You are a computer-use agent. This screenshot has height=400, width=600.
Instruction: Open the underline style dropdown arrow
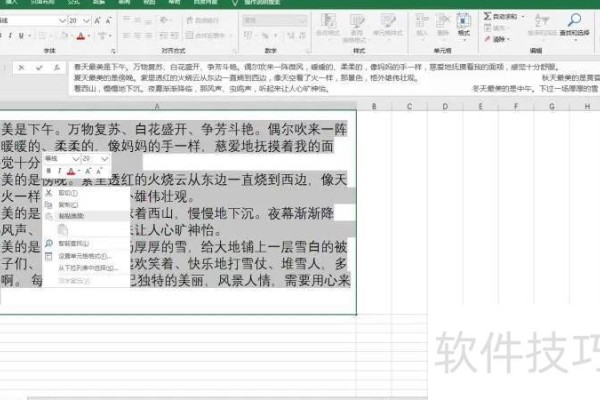[x=29, y=36]
